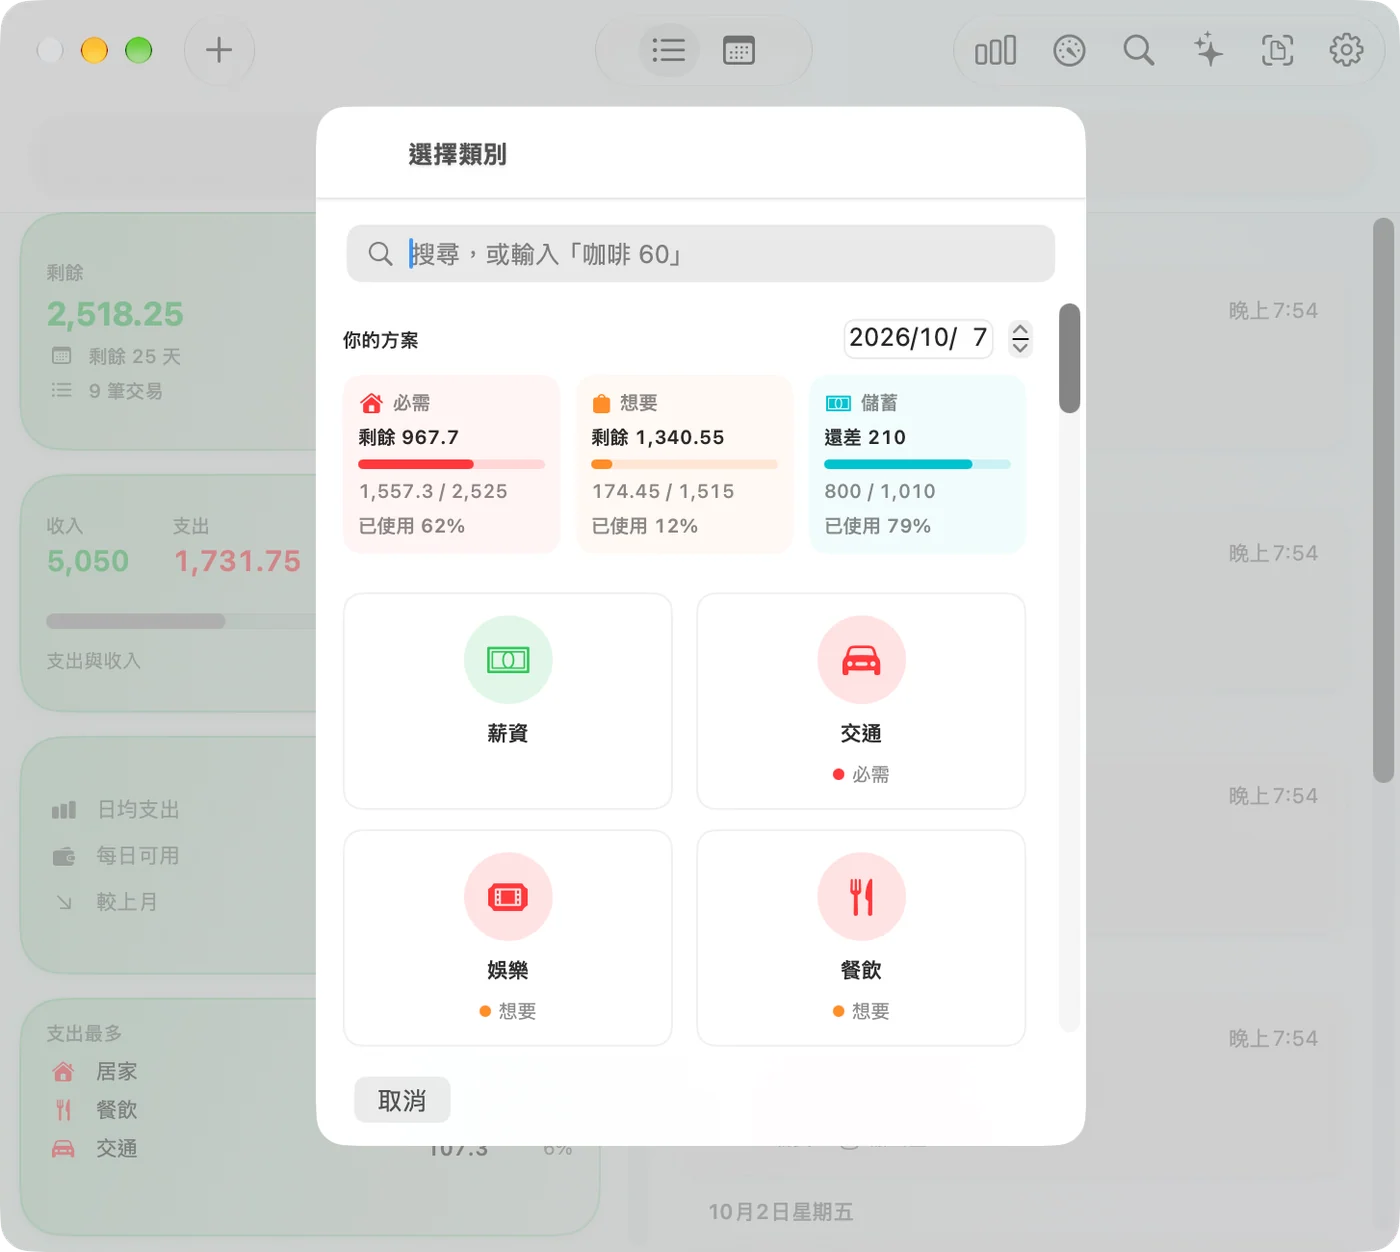This screenshot has height=1252, width=1400.
Task: Click the 想要 progress bar
Action: (x=684, y=464)
